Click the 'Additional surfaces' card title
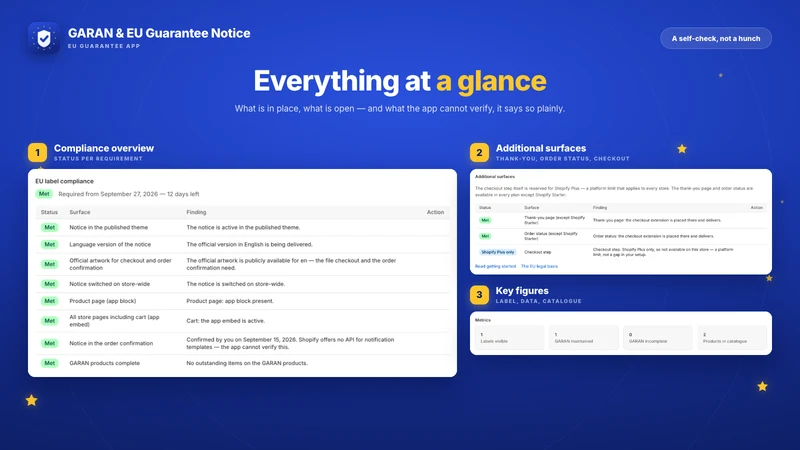 495,177
